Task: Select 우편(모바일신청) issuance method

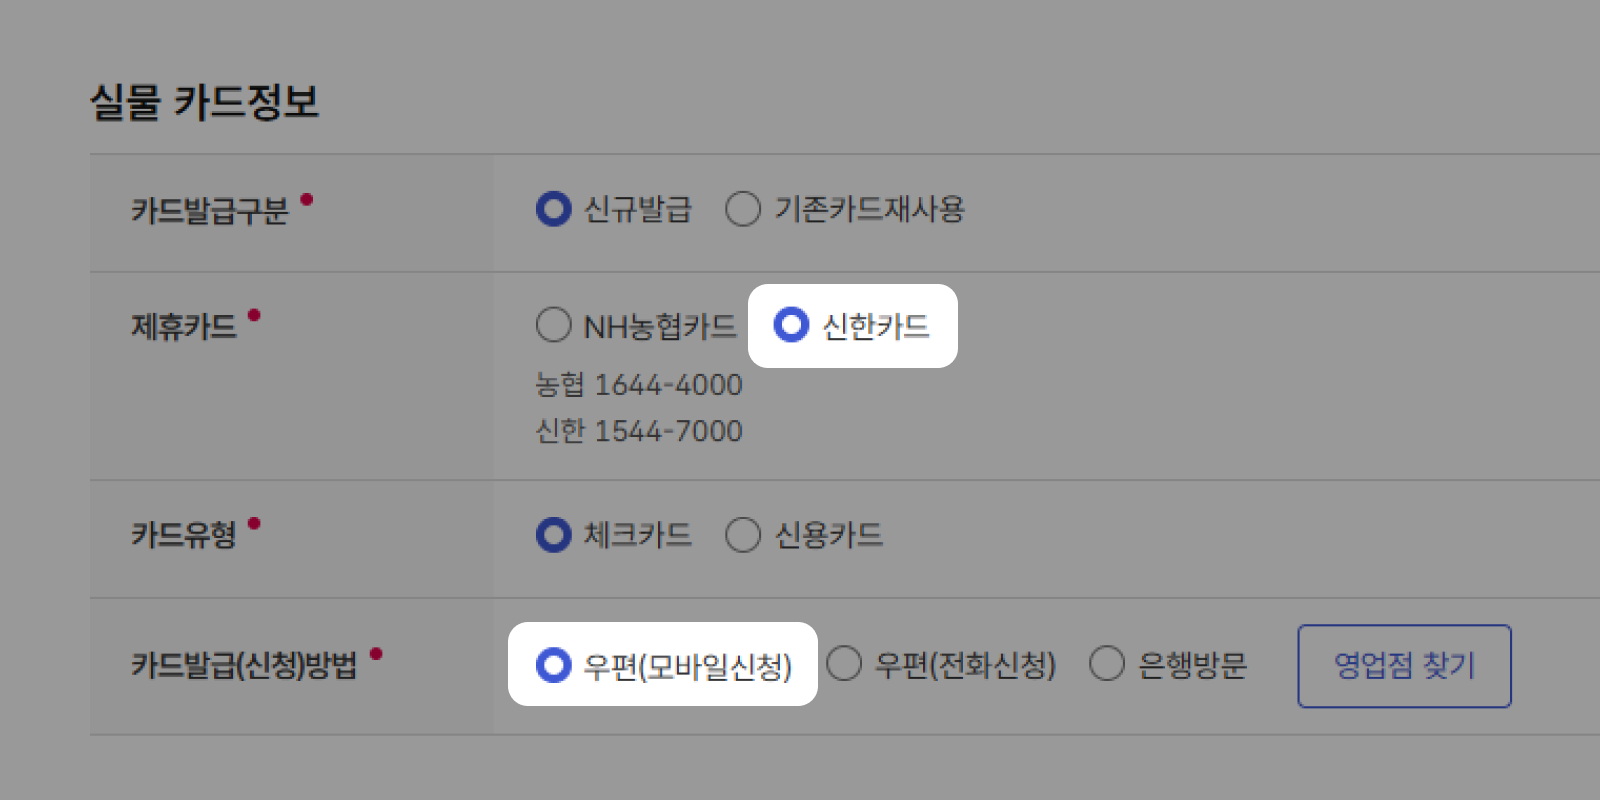Action: 553,665
